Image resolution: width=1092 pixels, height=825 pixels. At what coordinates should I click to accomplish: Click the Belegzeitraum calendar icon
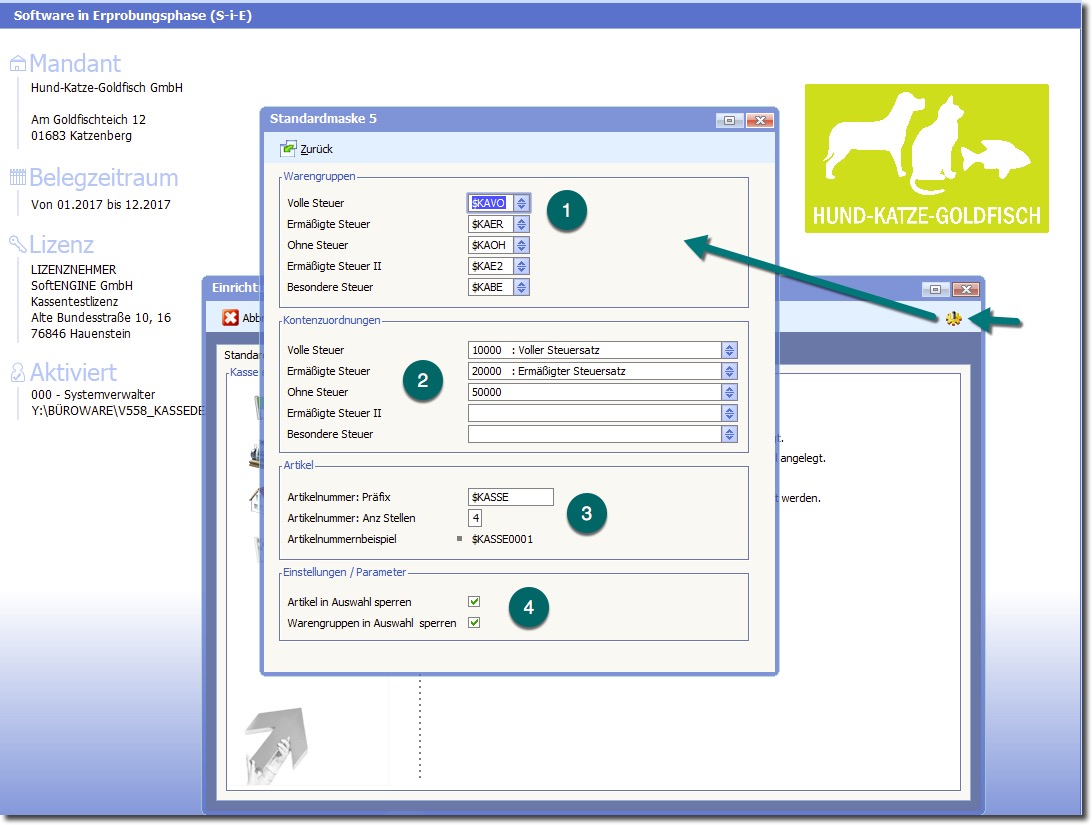click(x=17, y=178)
